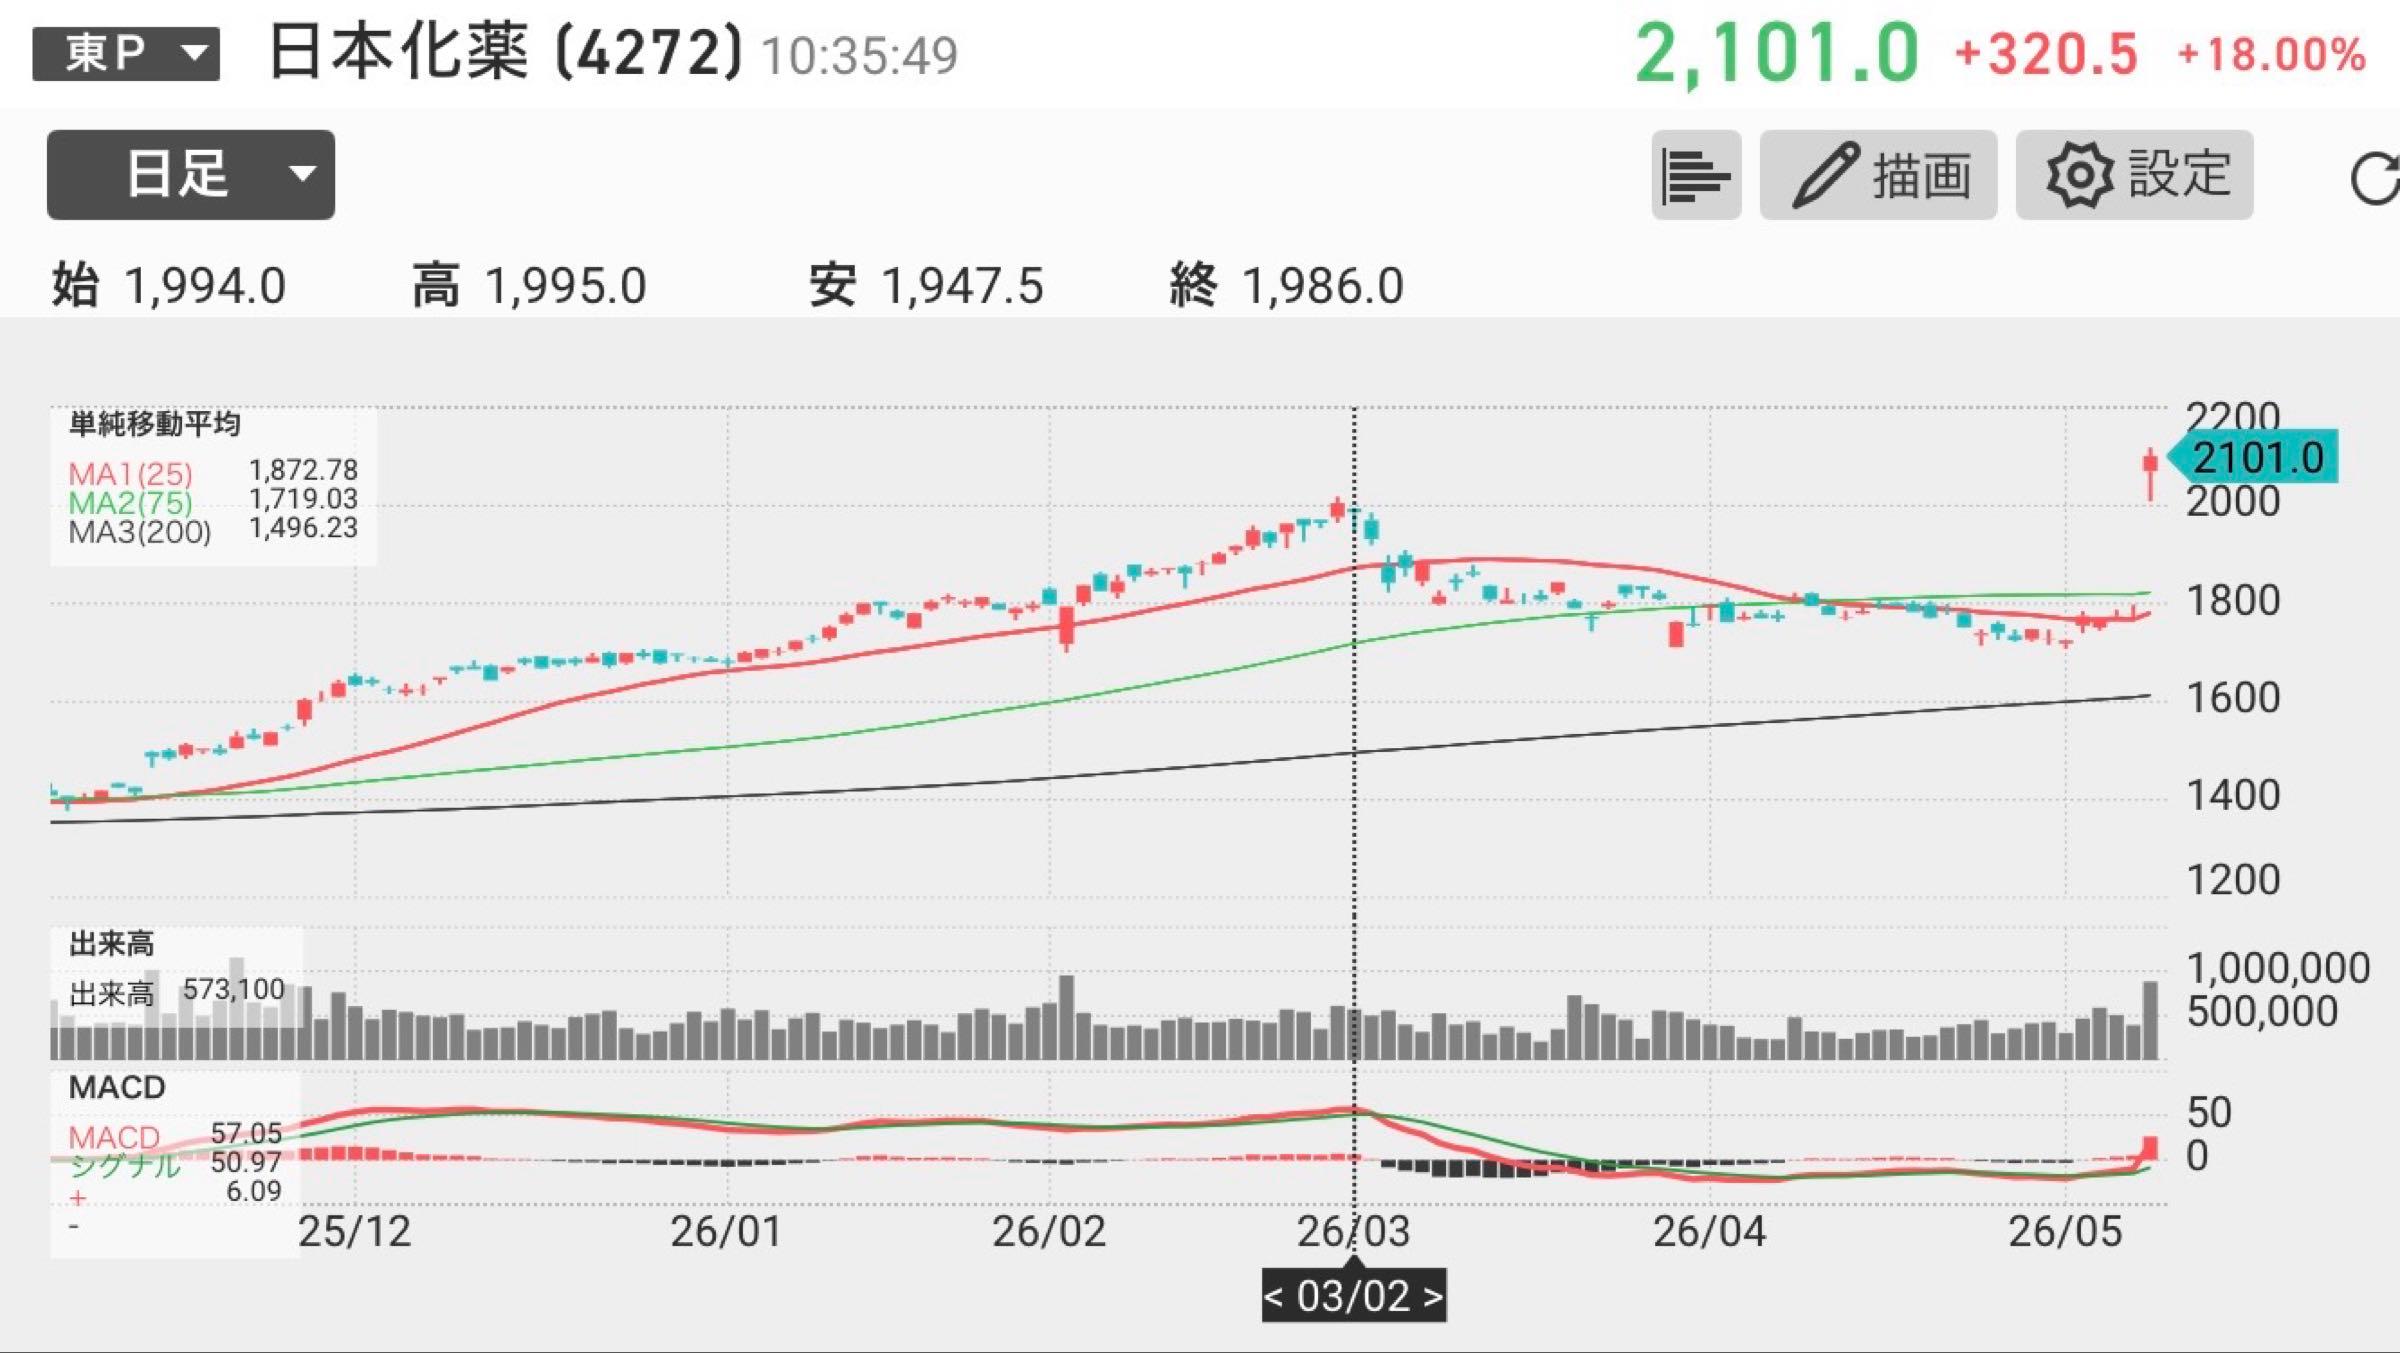Open the 設定 settings button

(x=2134, y=175)
